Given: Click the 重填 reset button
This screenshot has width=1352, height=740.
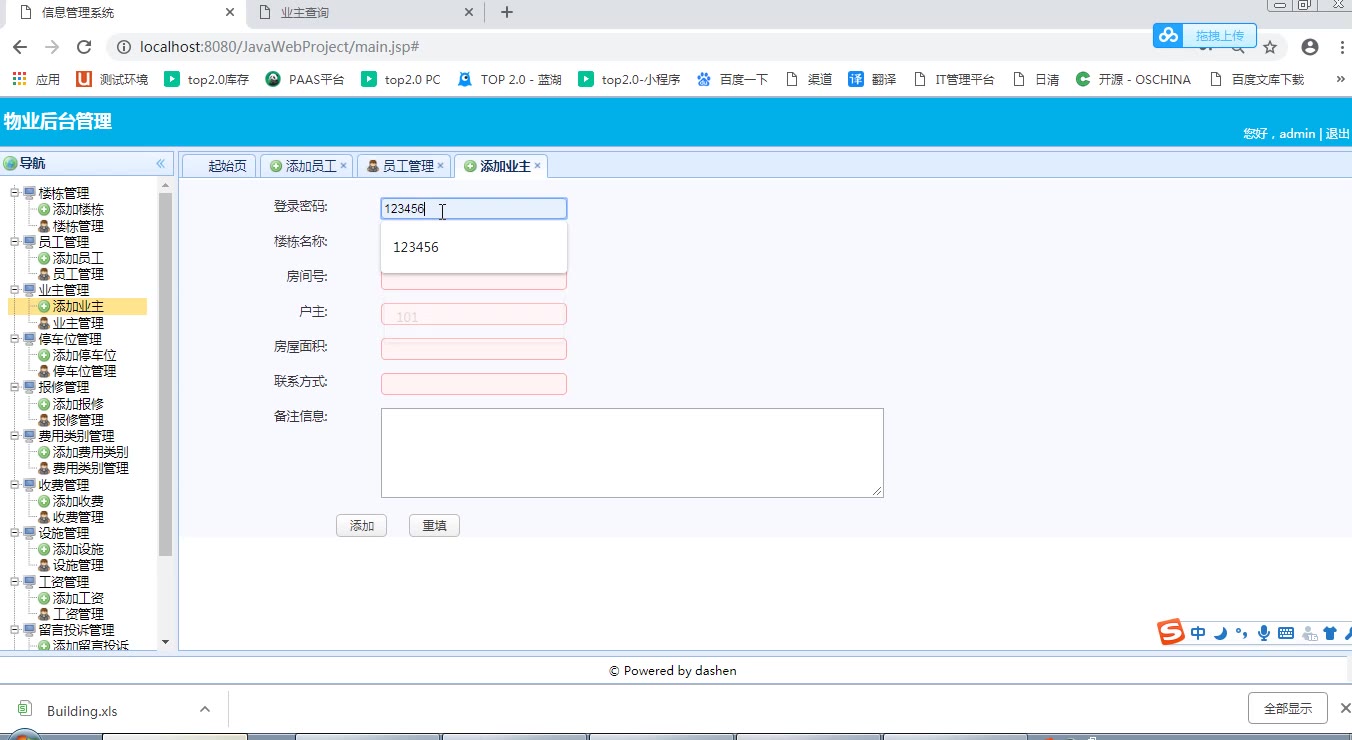Looking at the screenshot, I should point(434,526).
